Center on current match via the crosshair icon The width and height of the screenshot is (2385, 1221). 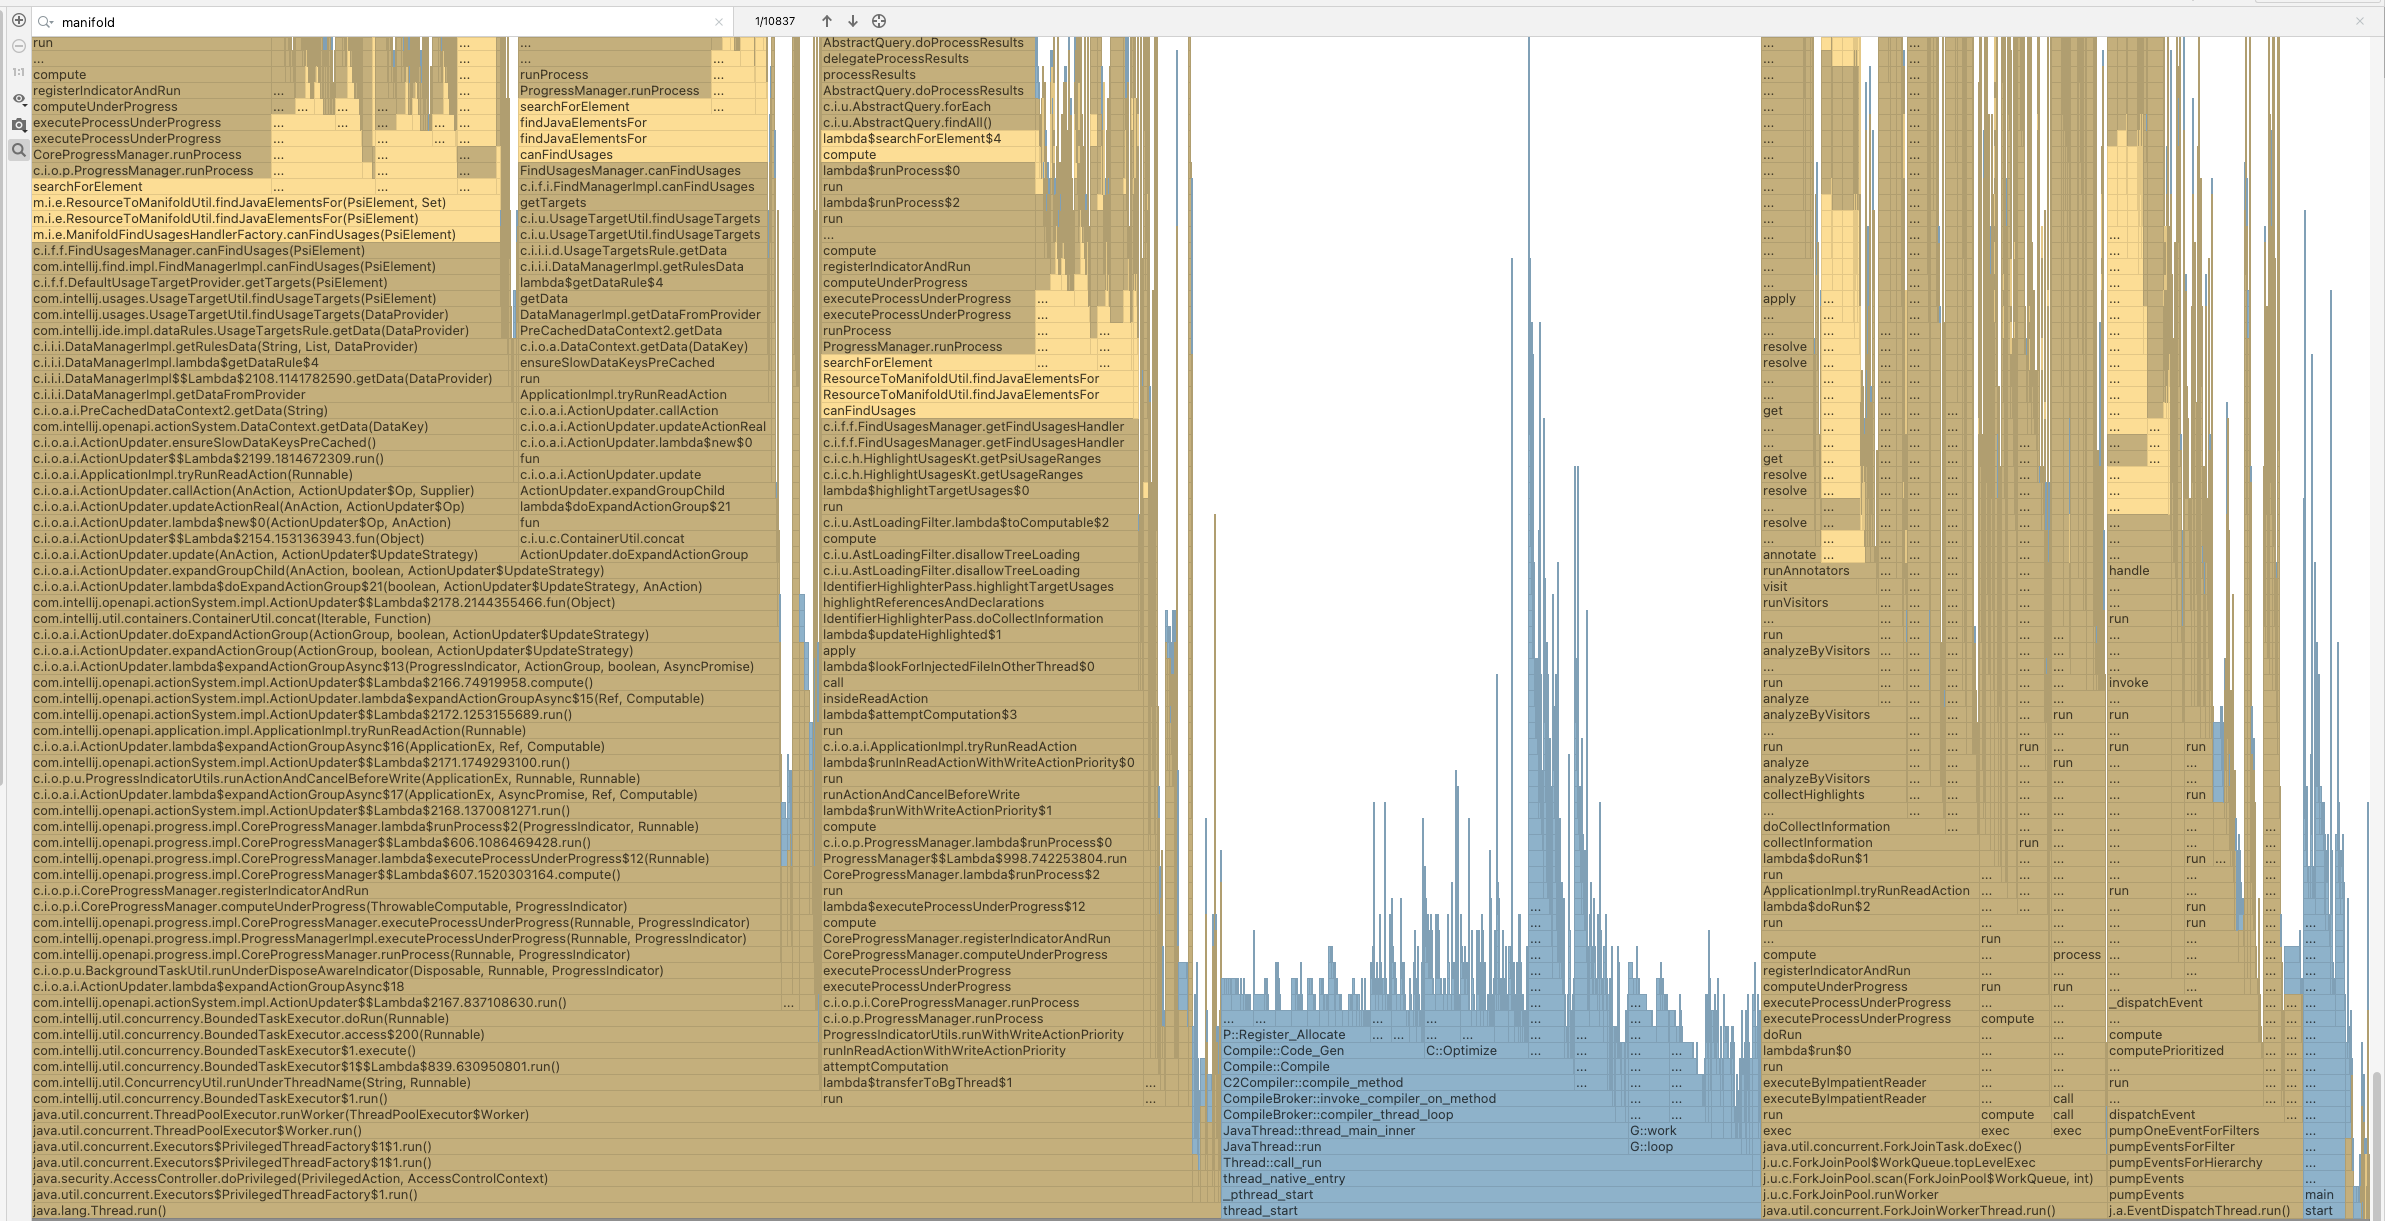[x=879, y=21]
